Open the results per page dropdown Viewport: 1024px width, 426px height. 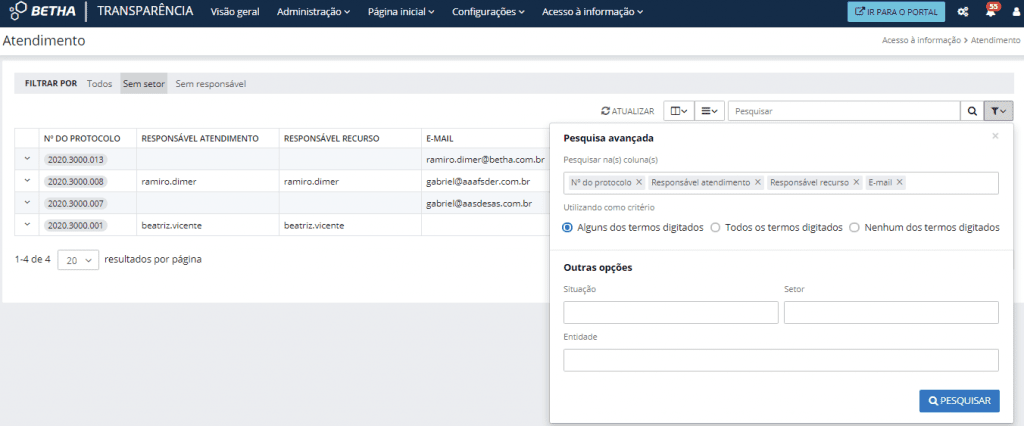(78, 260)
